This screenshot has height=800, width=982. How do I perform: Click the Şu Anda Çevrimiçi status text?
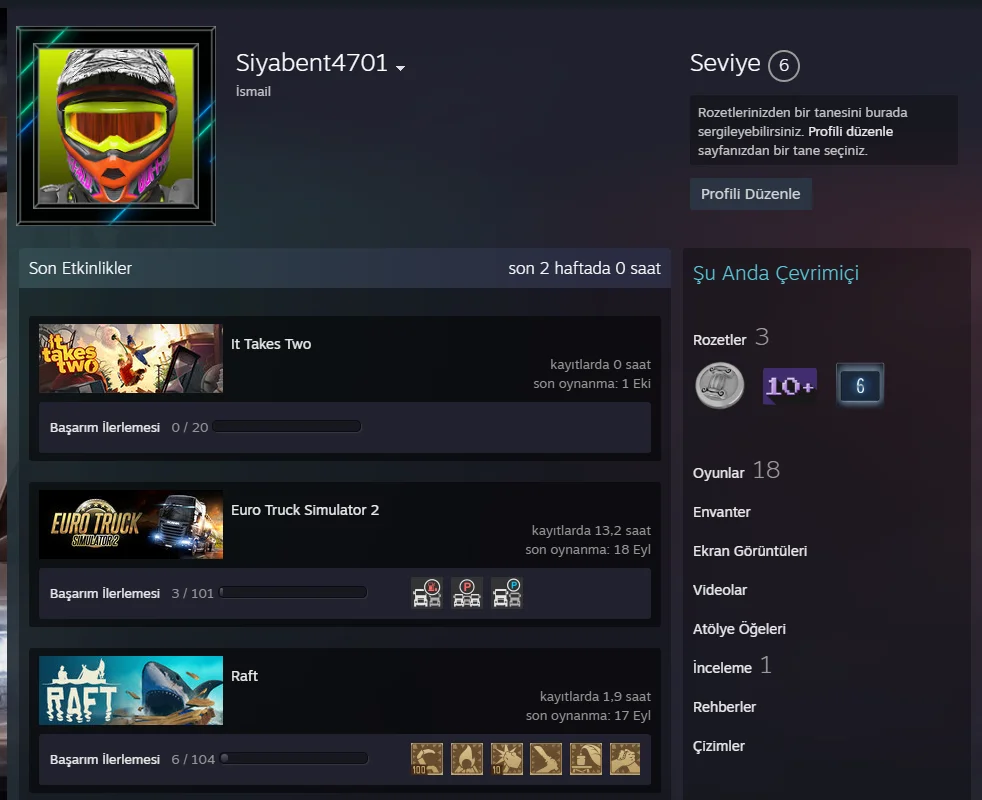pyautogui.click(x=776, y=273)
